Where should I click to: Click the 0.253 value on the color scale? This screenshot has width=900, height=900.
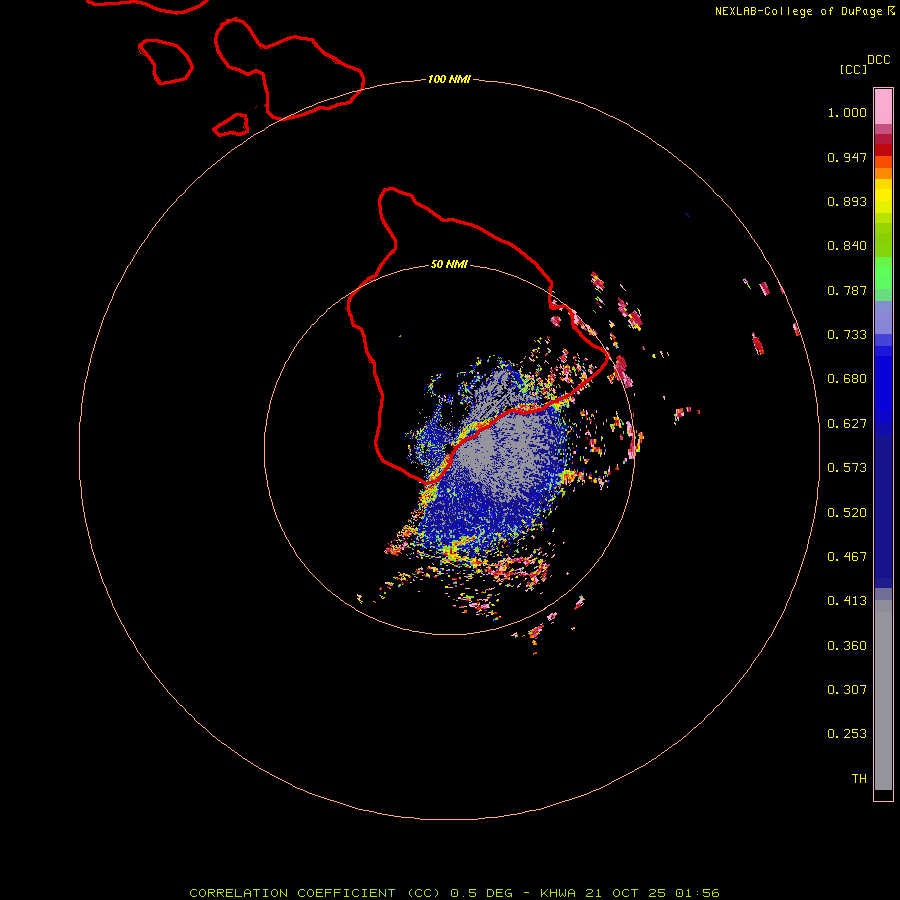(x=847, y=734)
